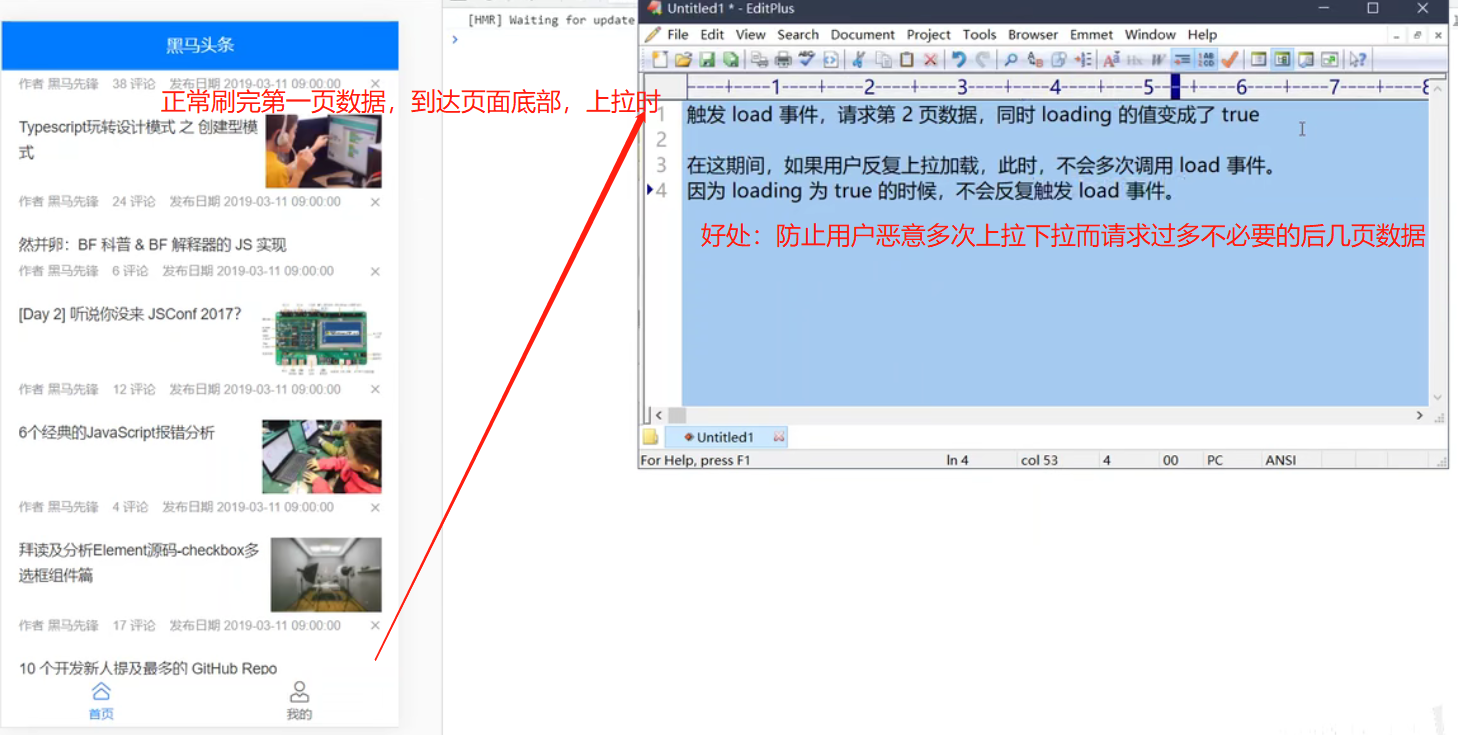Image resolution: width=1458 pixels, height=735 pixels.
Task: Open Find with the magnifier icon
Action: click(1010, 60)
